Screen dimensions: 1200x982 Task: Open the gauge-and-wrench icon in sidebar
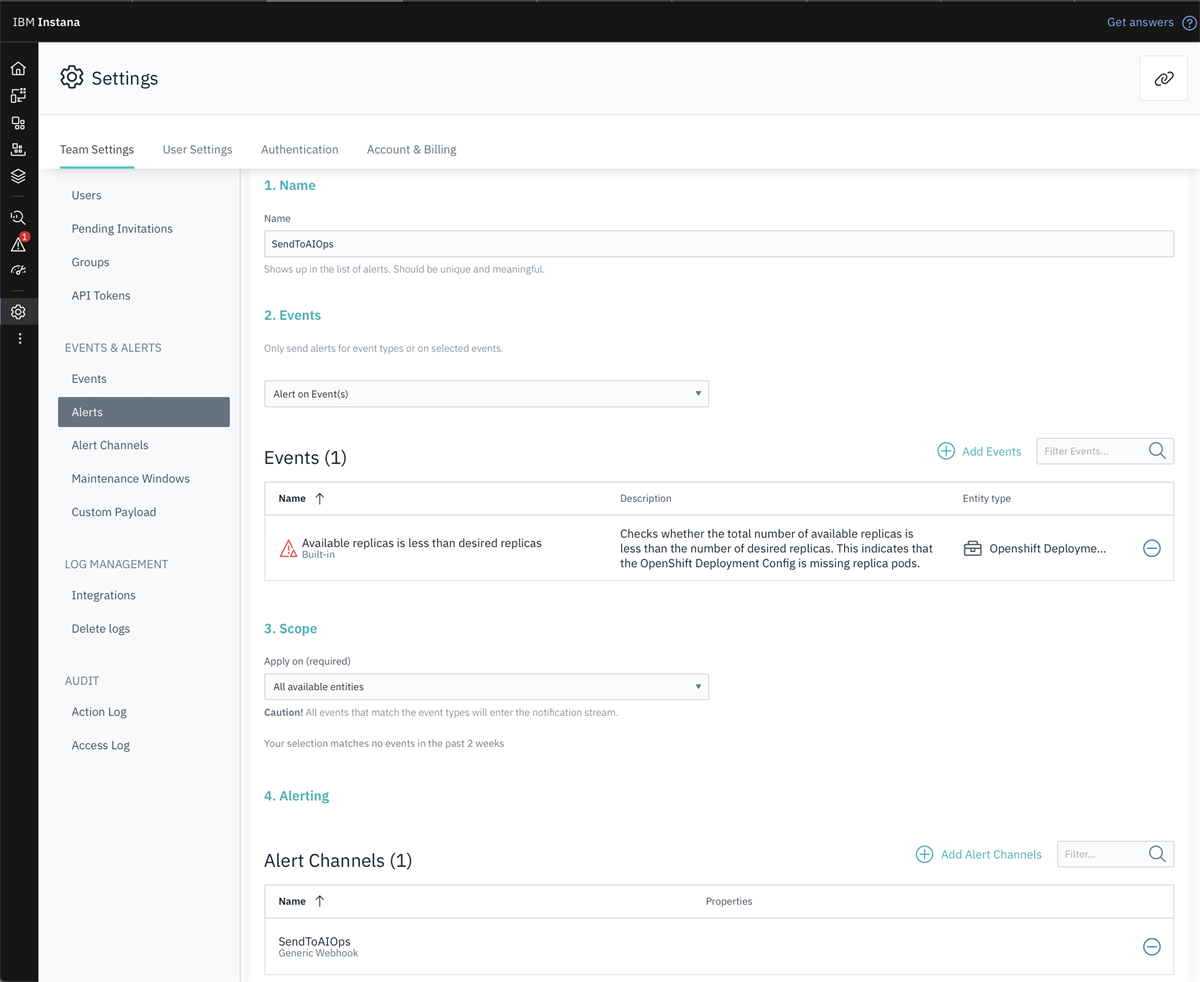coord(18,270)
